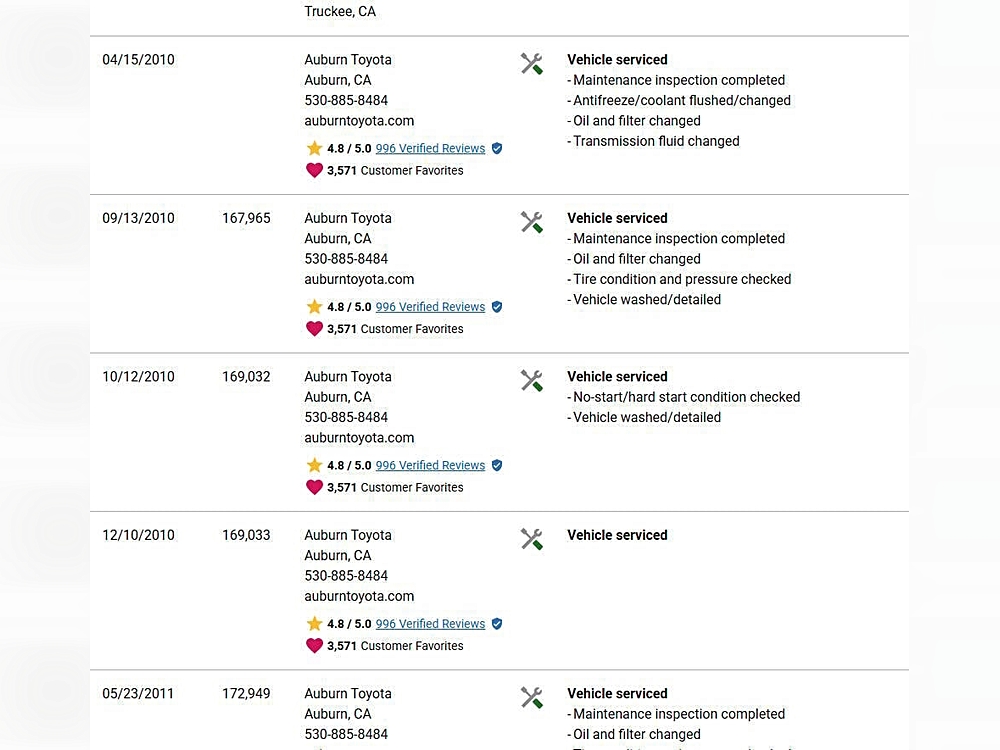Open 996 Verified Reviews link for 10/12/2010

pyautogui.click(x=430, y=466)
